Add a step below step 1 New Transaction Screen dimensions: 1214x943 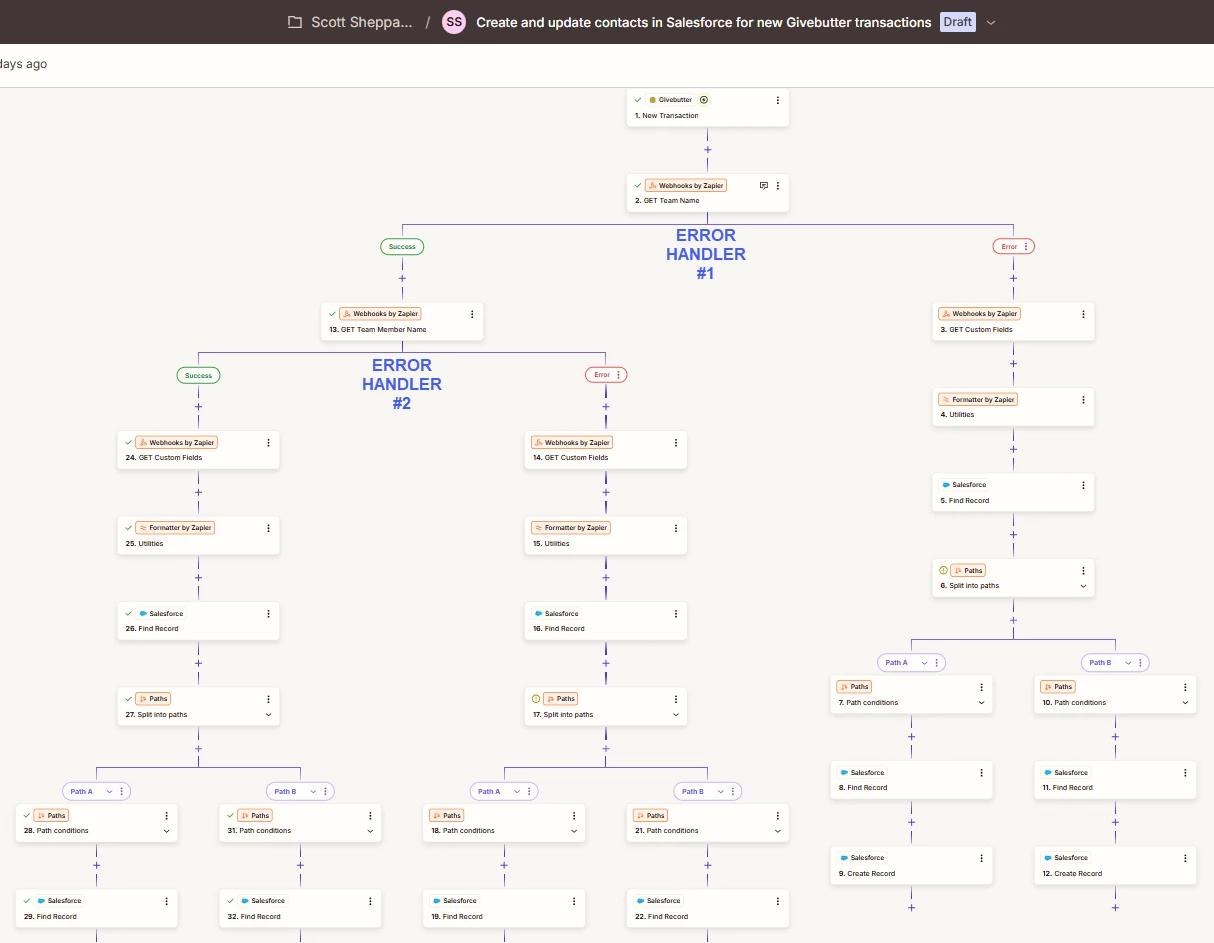[708, 150]
